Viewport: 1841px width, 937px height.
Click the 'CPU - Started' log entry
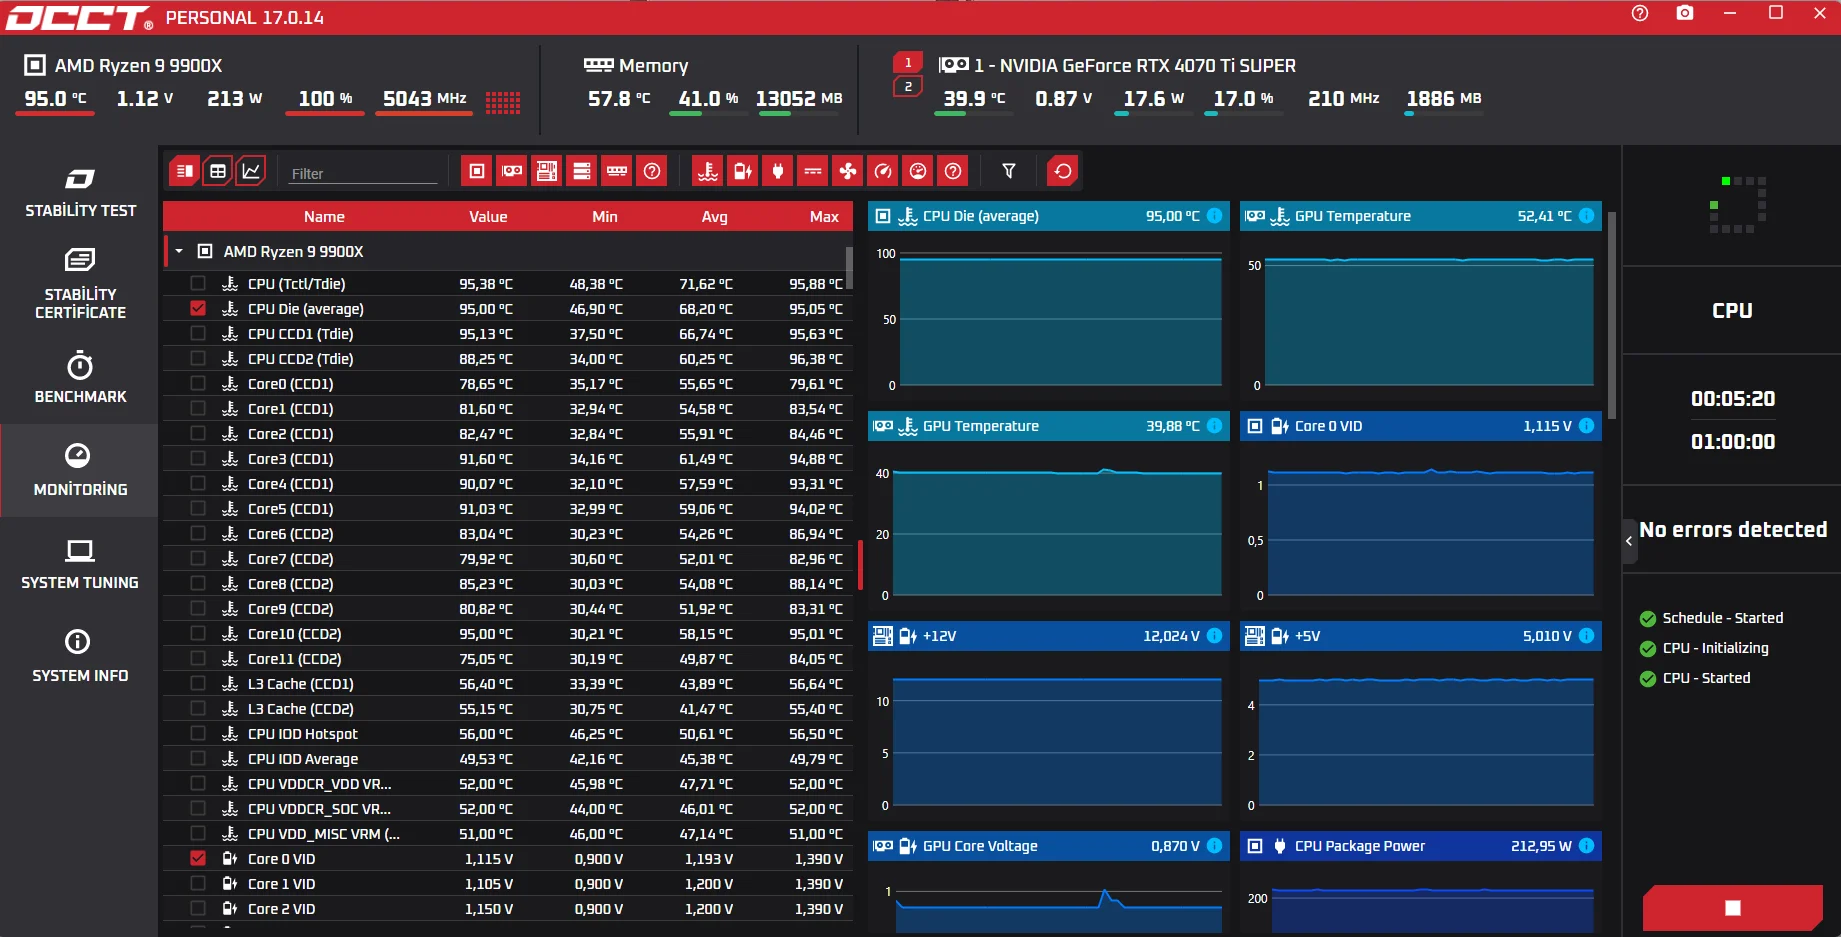[x=1706, y=678]
